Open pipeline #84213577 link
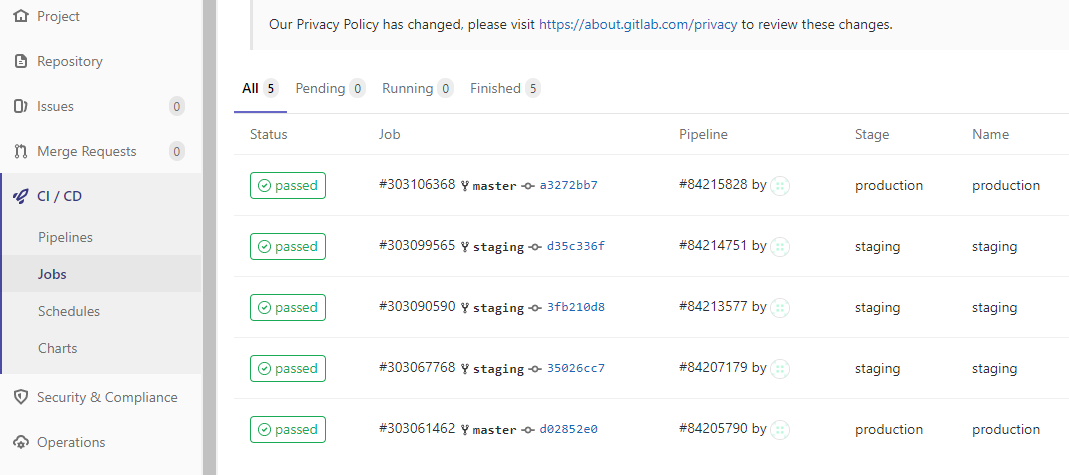 713,307
